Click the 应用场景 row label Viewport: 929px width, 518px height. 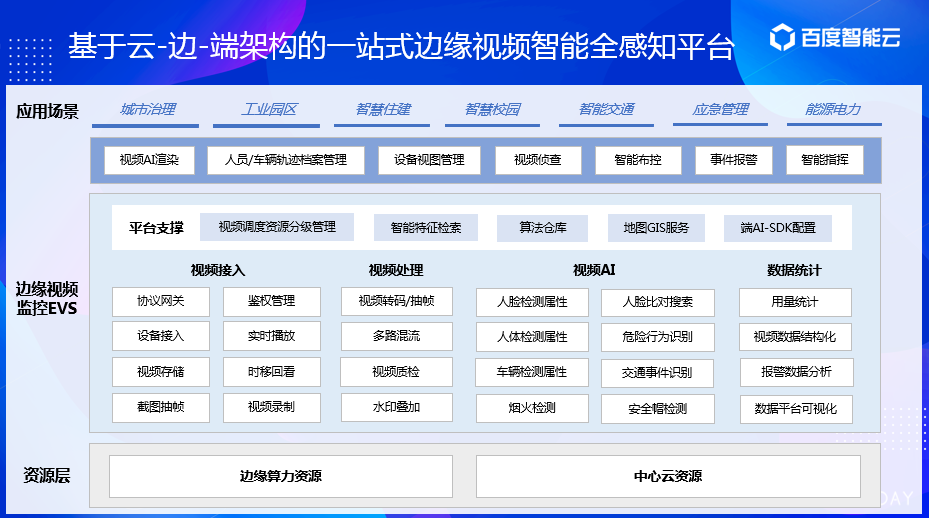47,111
